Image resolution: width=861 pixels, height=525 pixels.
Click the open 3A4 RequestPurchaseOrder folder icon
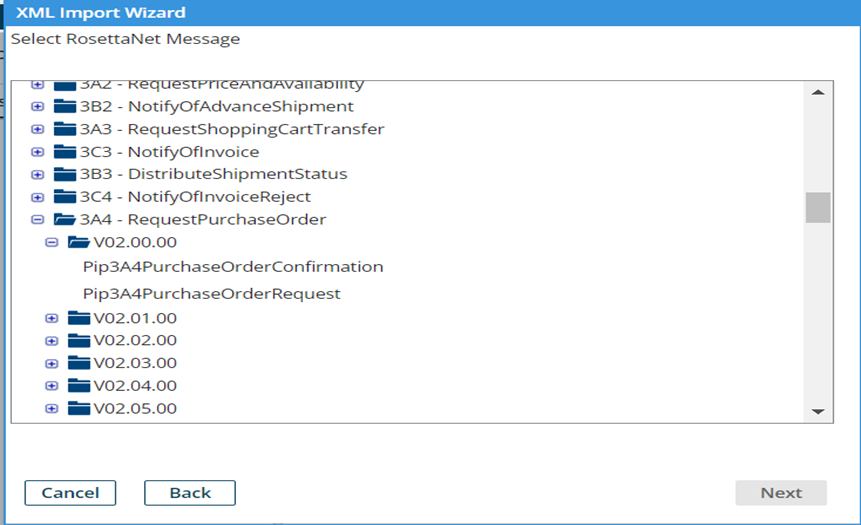point(65,220)
